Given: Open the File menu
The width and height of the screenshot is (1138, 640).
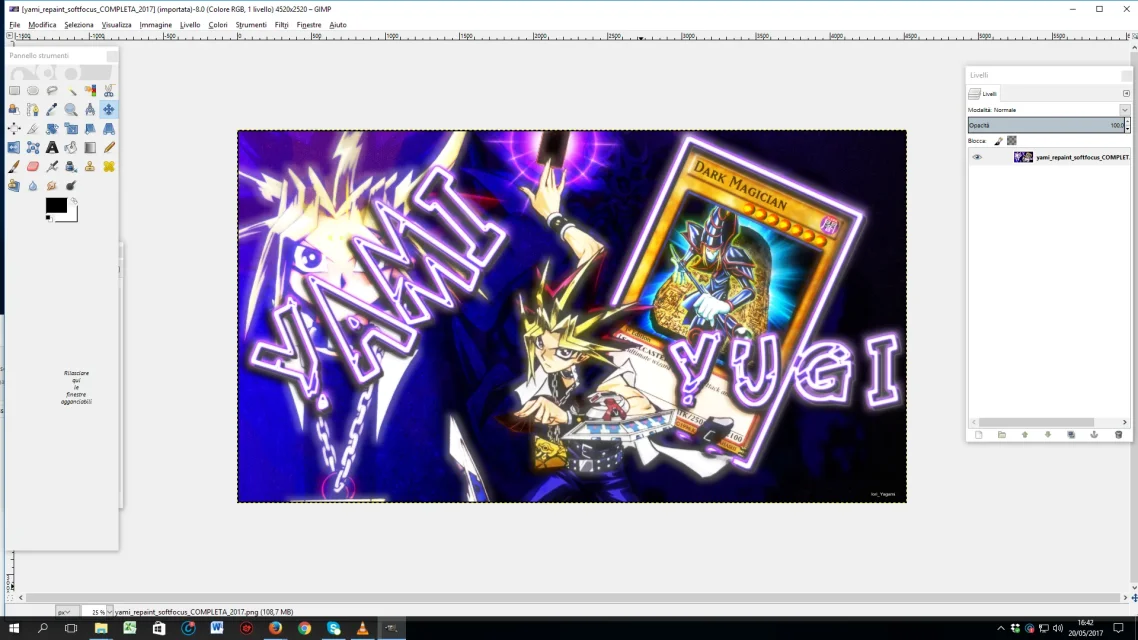Looking at the screenshot, I should pyautogui.click(x=15, y=25).
